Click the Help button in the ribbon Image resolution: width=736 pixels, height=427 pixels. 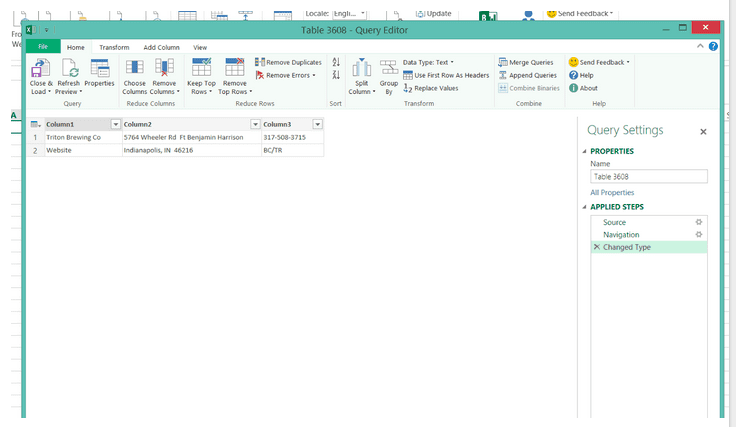(x=581, y=75)
